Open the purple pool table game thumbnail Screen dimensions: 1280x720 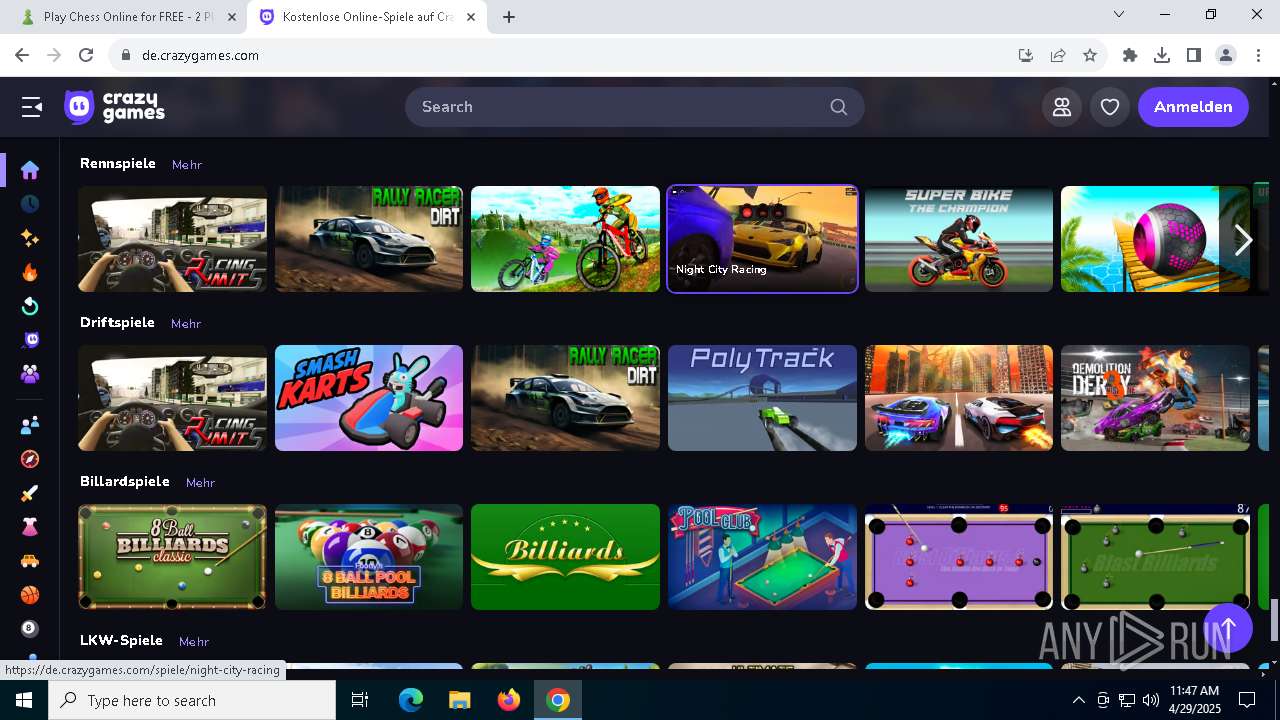959,557
